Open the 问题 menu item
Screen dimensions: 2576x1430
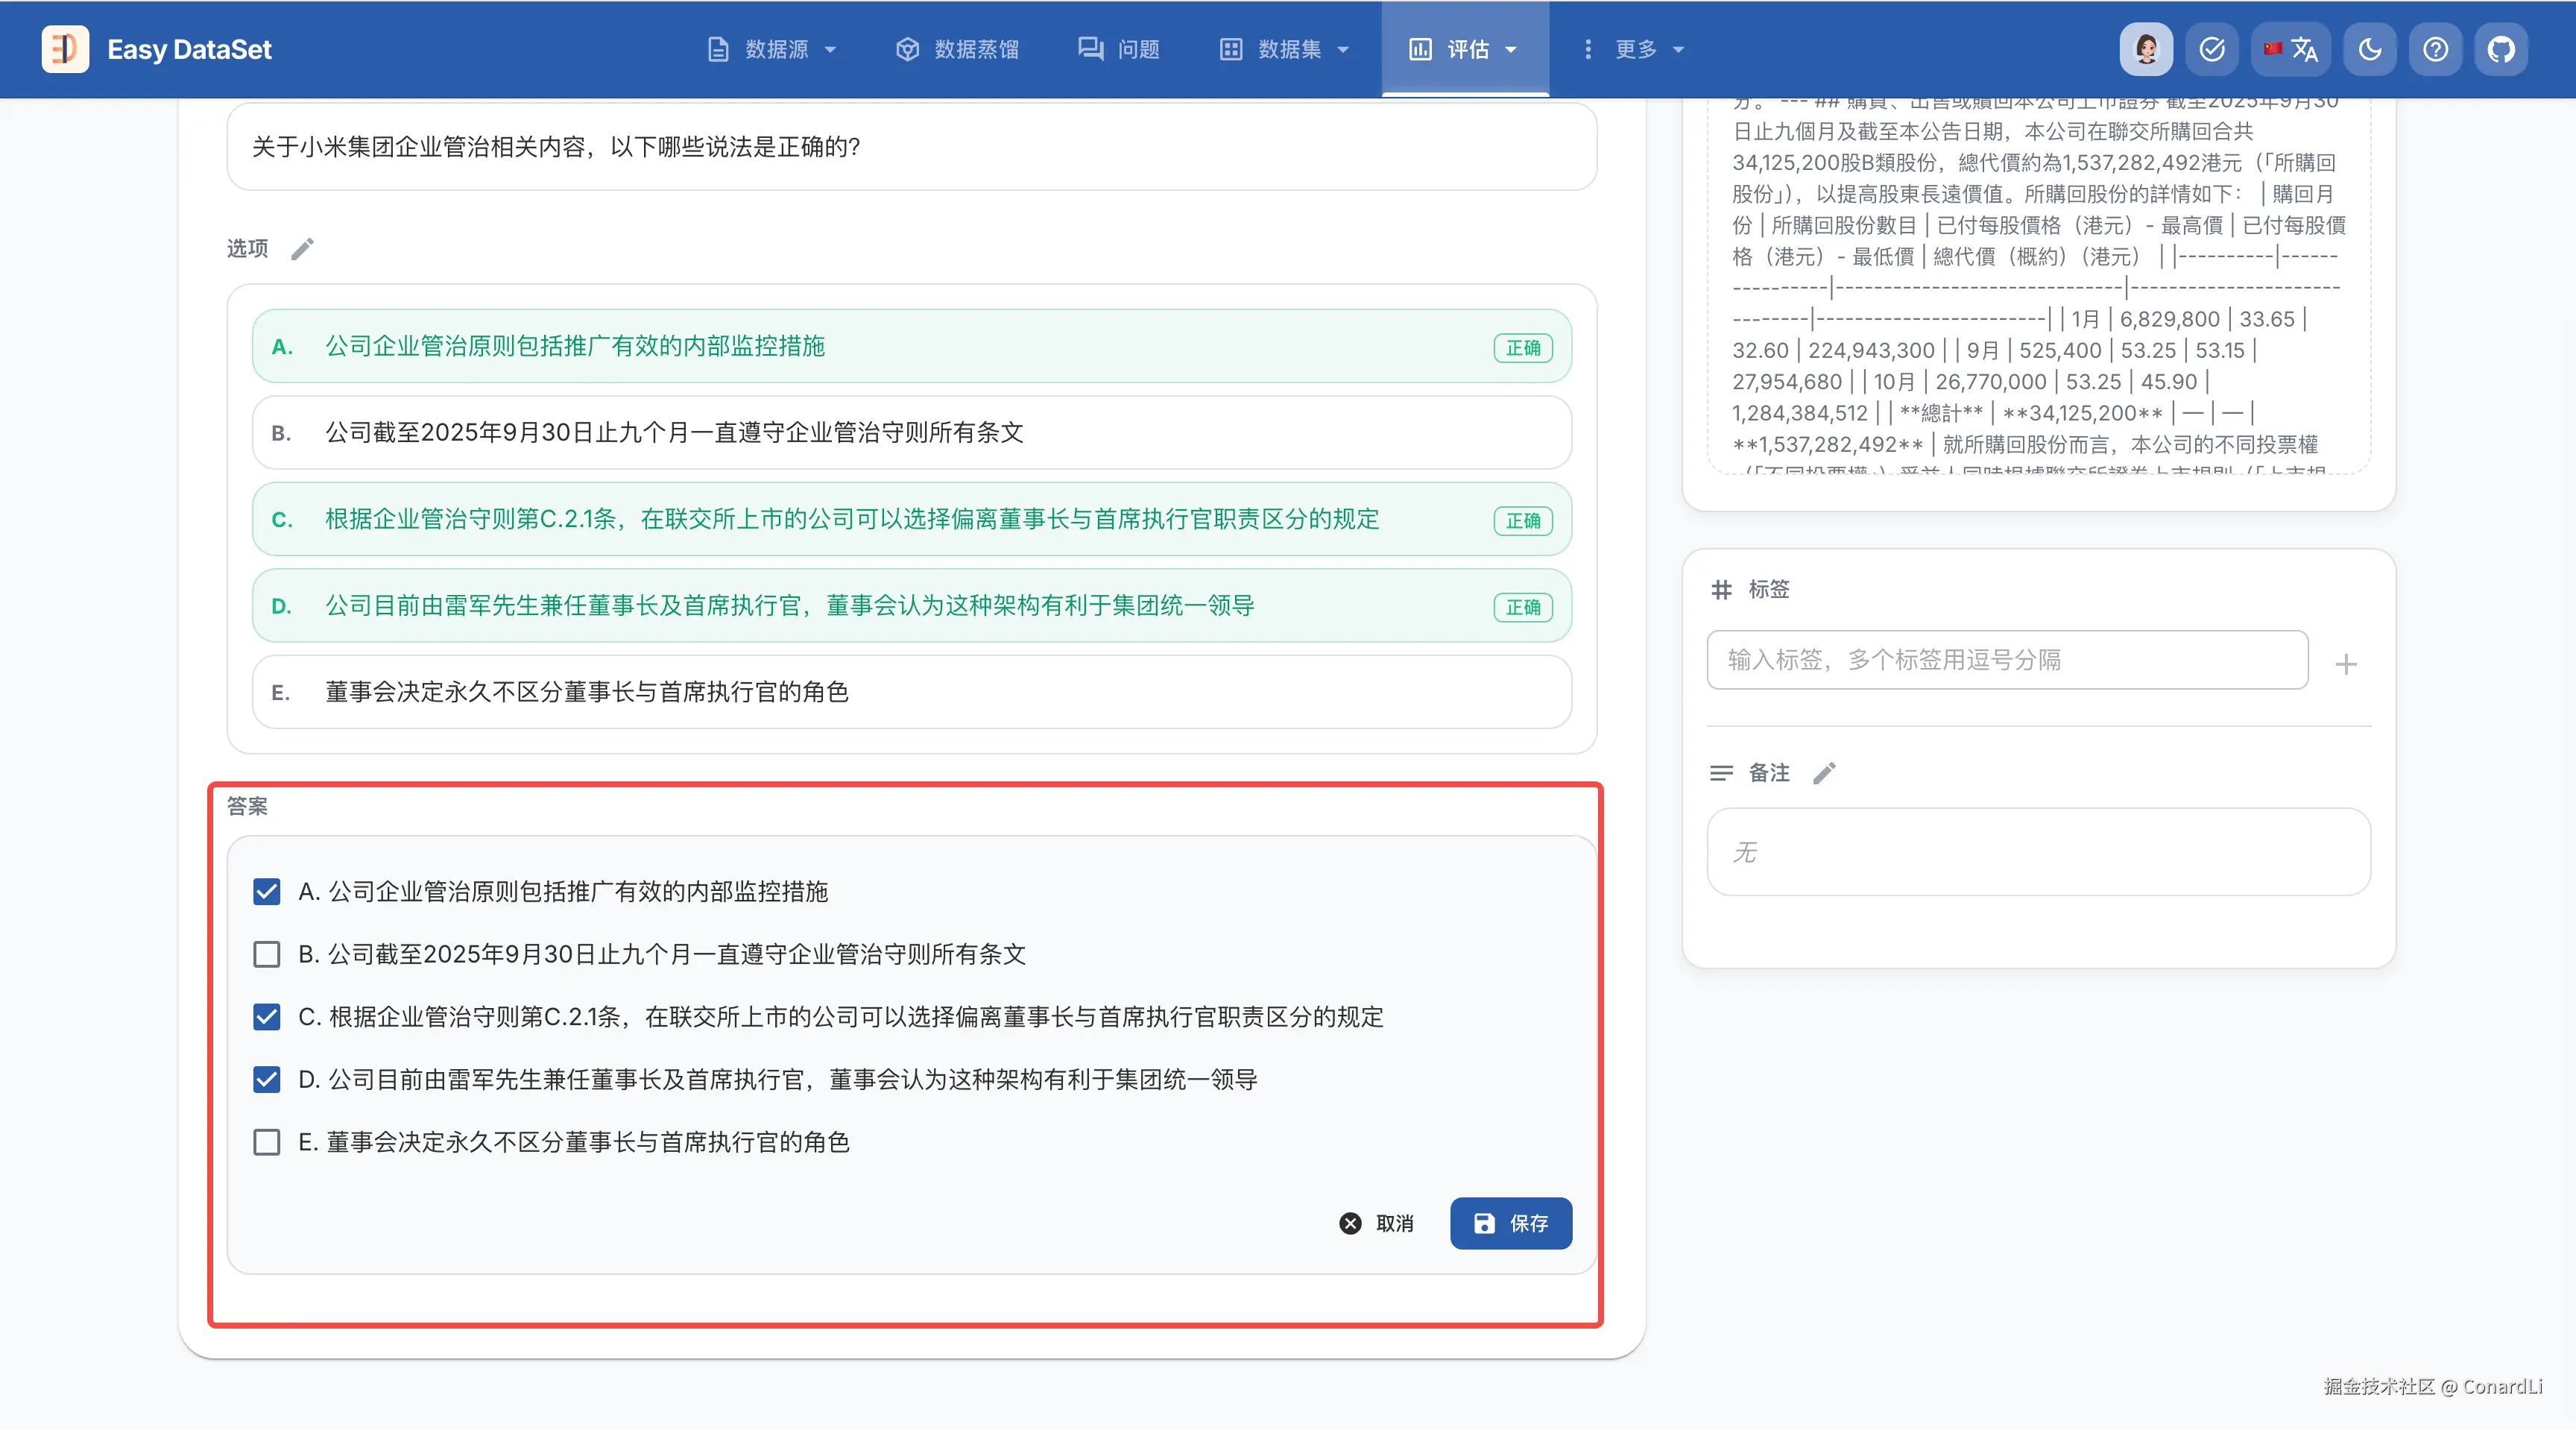1119,49
